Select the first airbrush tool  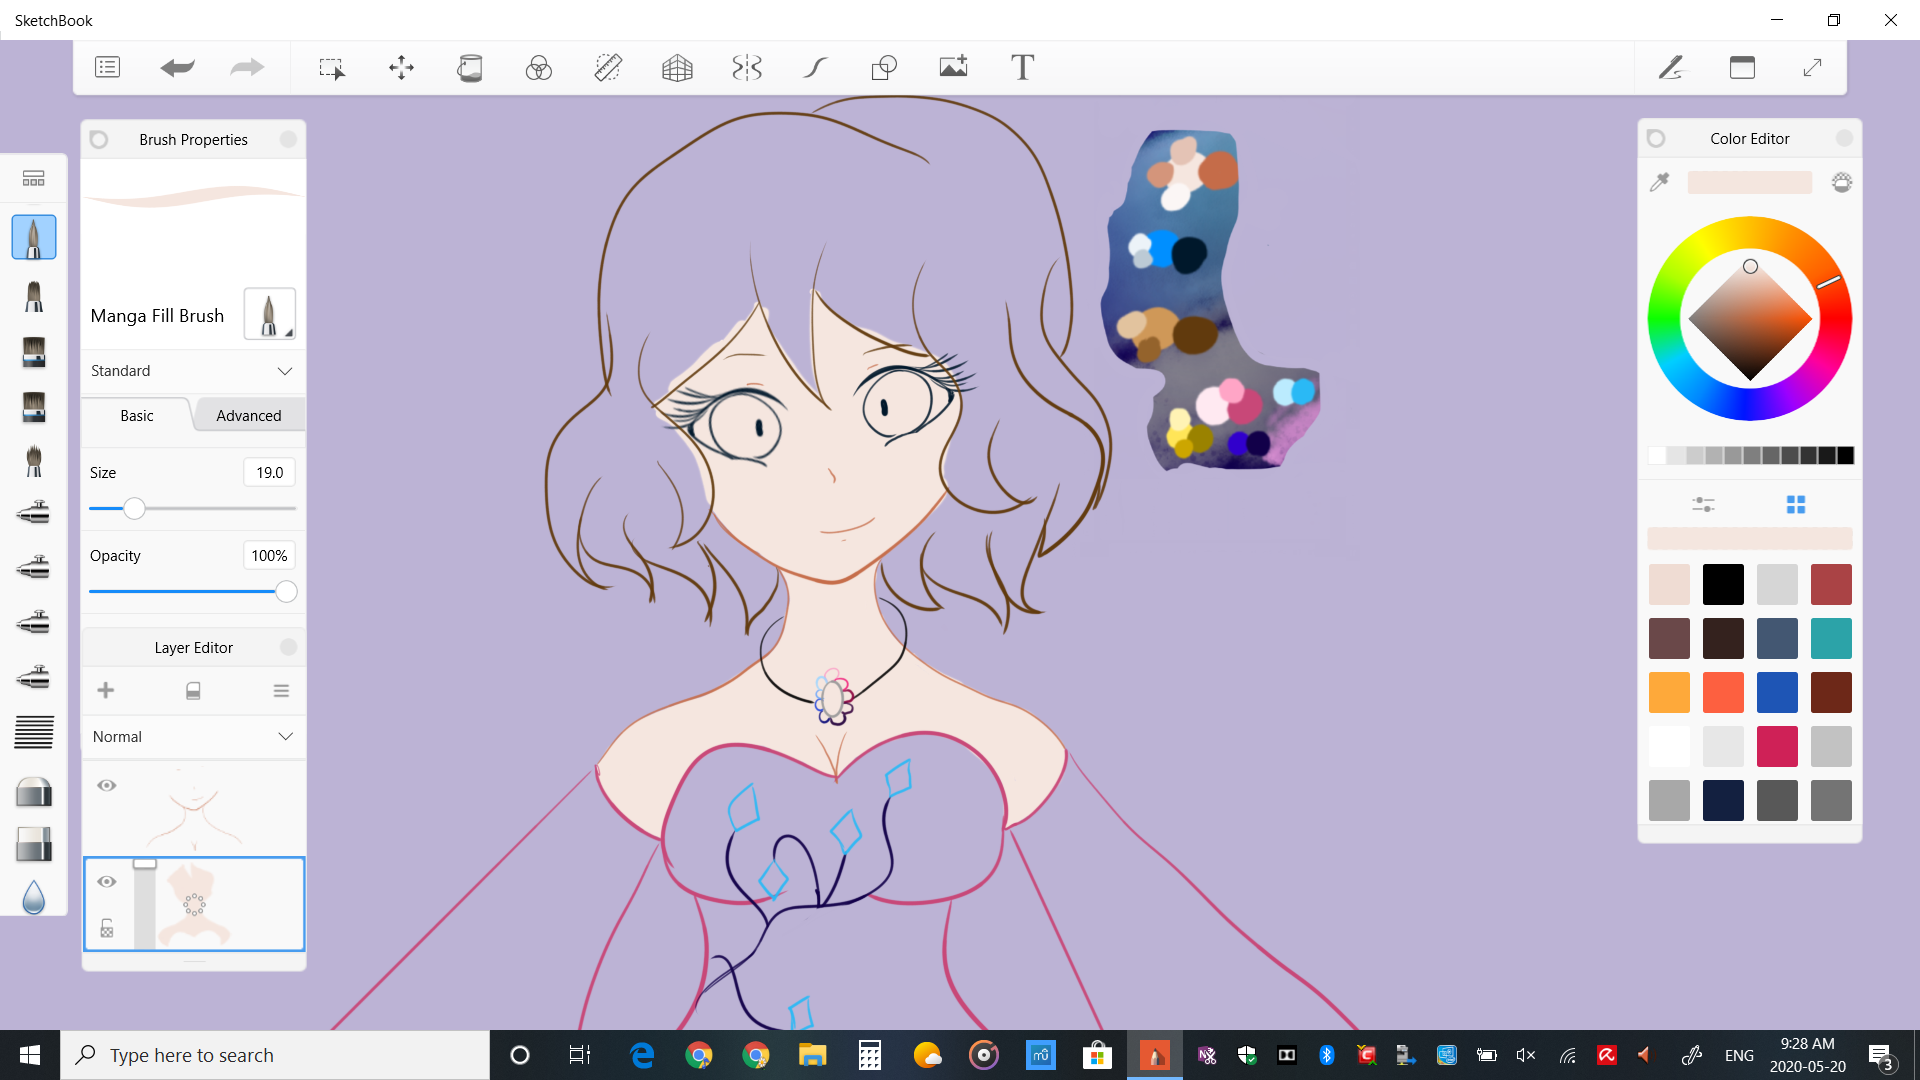click(x=34, y=512)
